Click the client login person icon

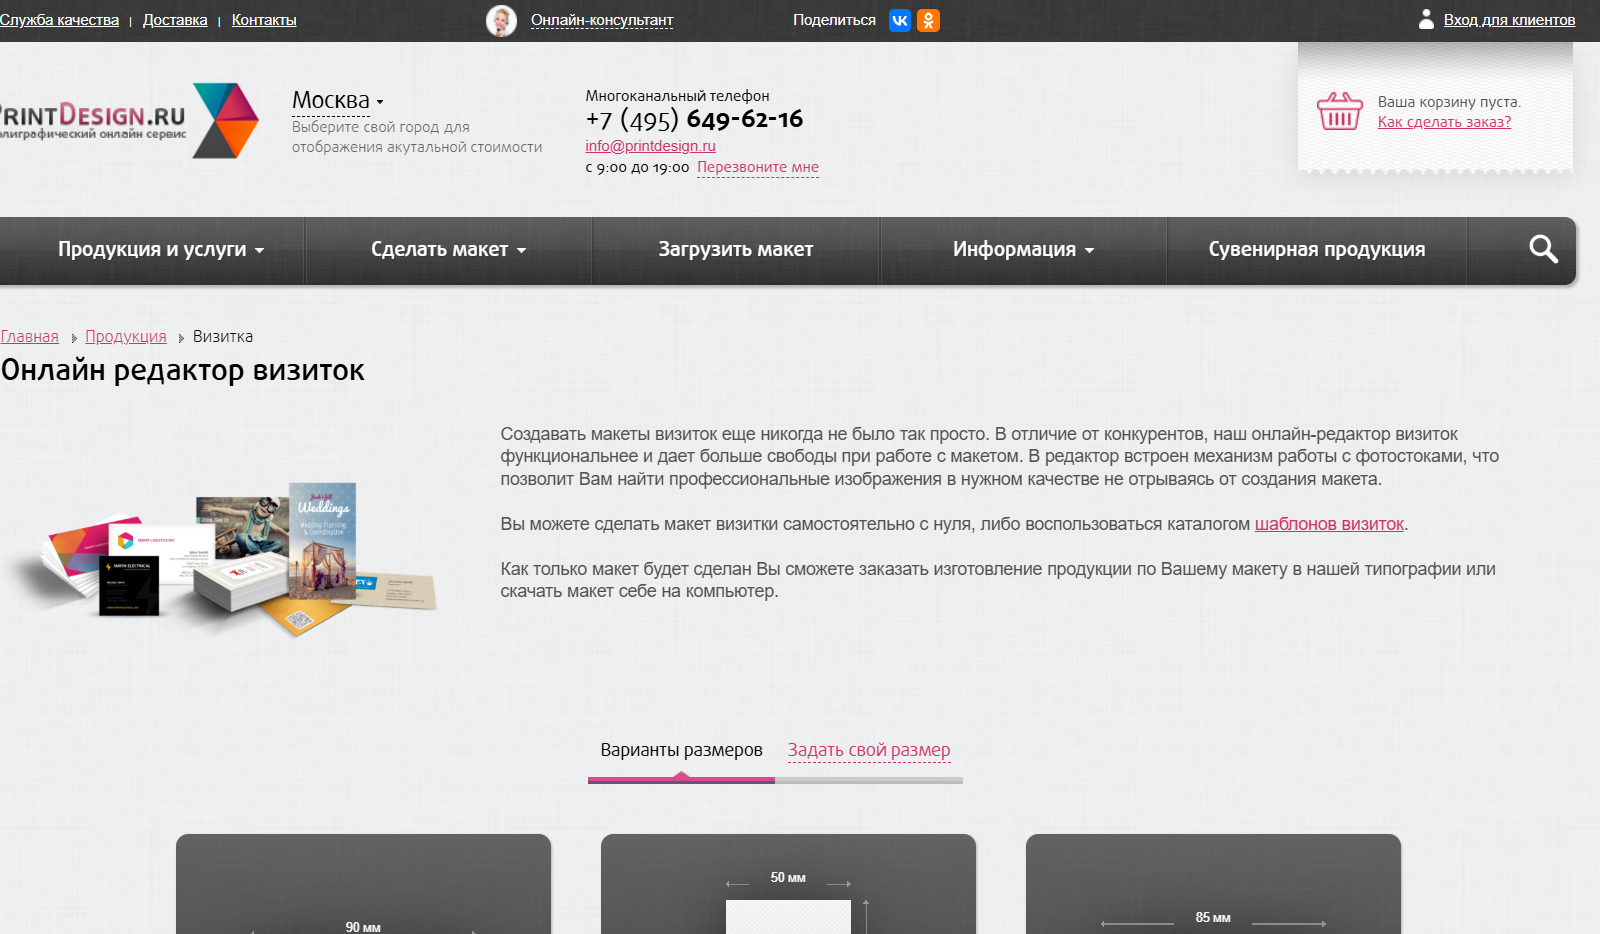[1425, 18]
